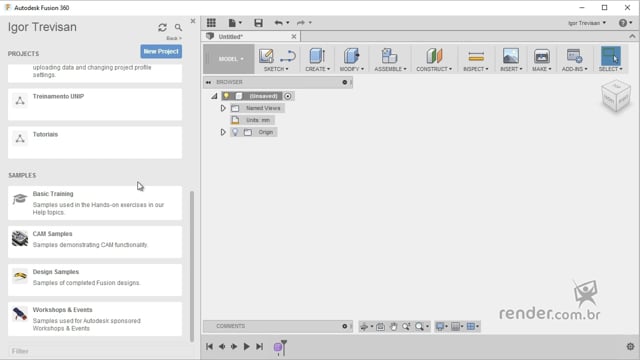Collapse the (Unsaved) root node

point(214,96)
